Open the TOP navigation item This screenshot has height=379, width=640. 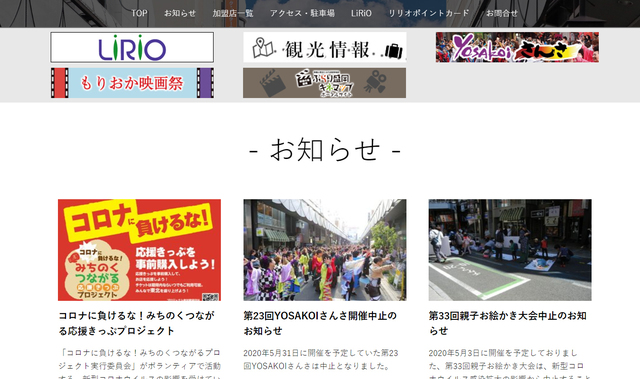pos(139,13)
